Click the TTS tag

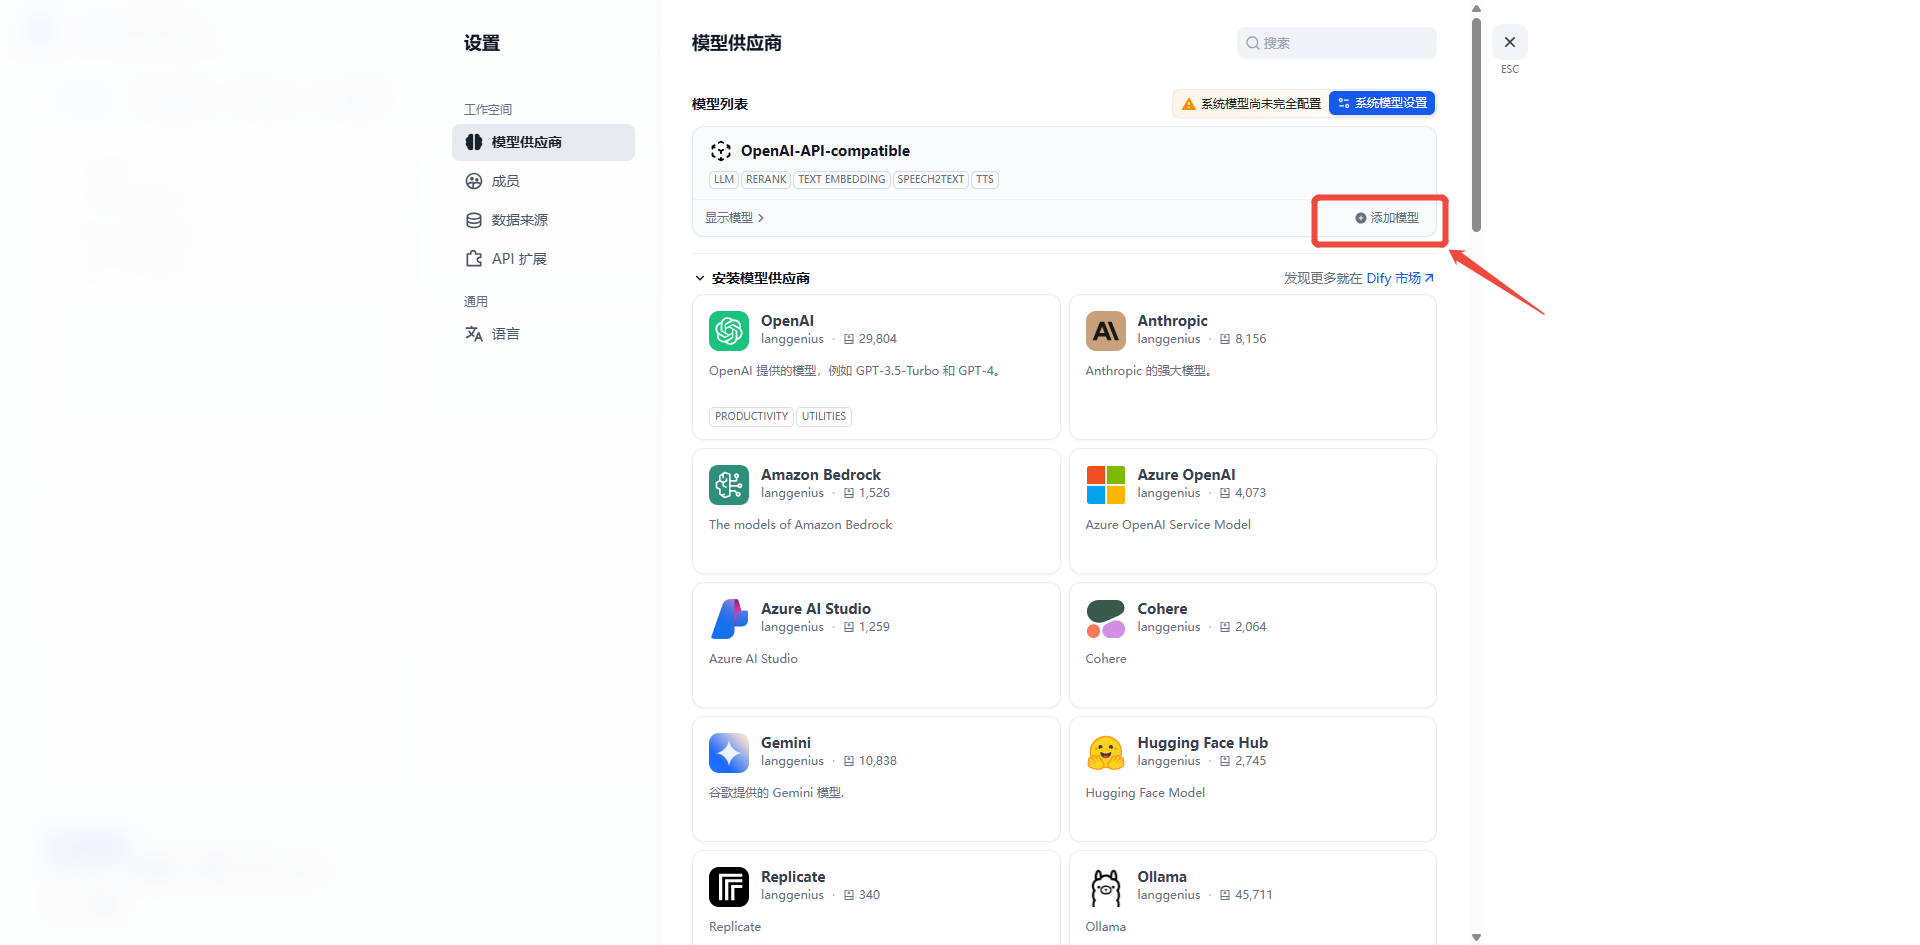point(985,180)
